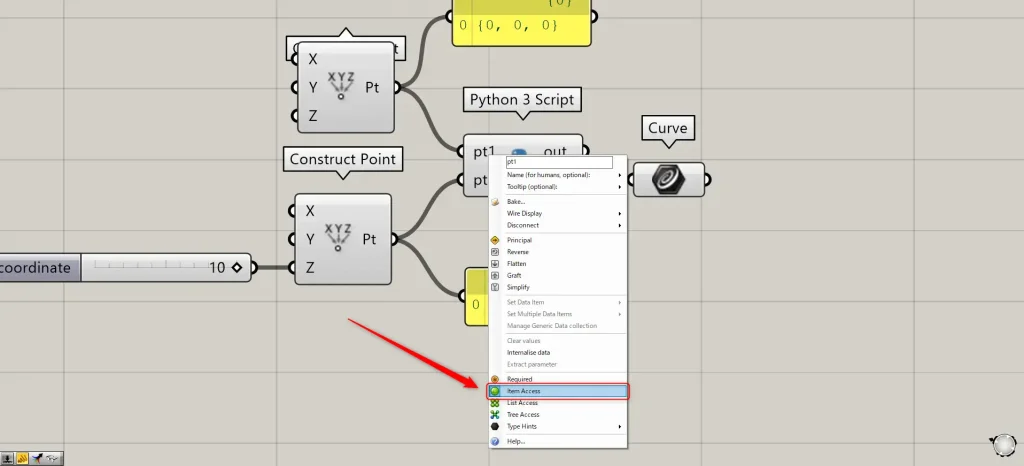Click the Curve parameter hexagon icon
This screenshot has height=466, width=1024.
(665, 179)
